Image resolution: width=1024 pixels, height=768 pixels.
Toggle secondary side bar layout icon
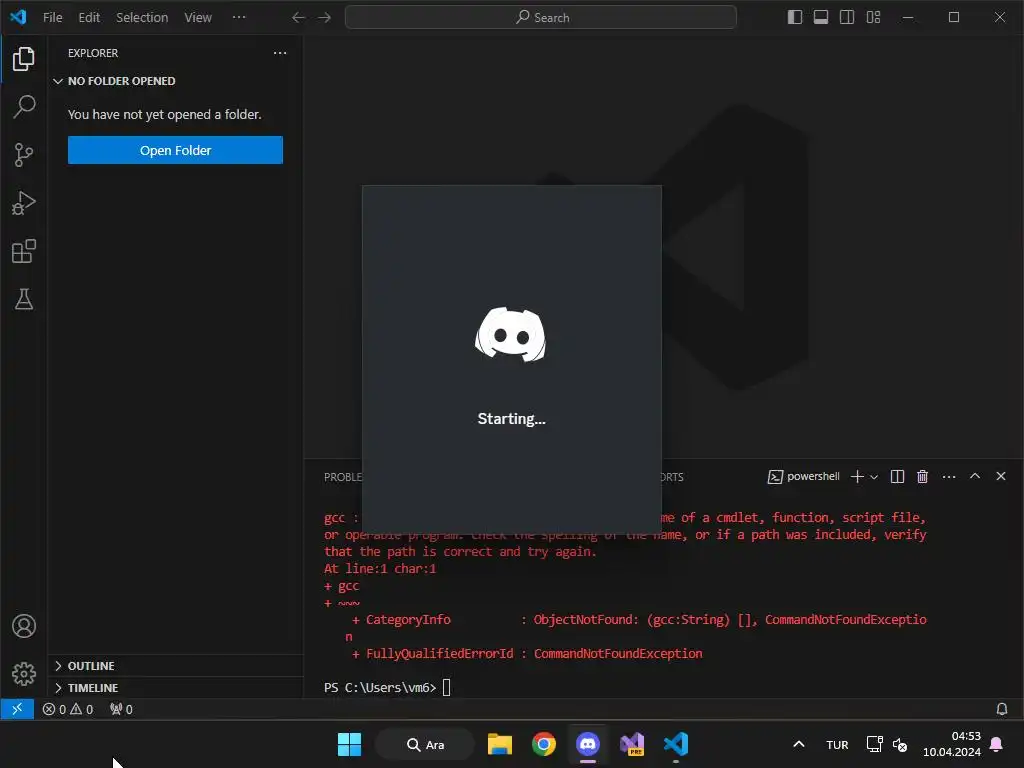coord(847,18)
